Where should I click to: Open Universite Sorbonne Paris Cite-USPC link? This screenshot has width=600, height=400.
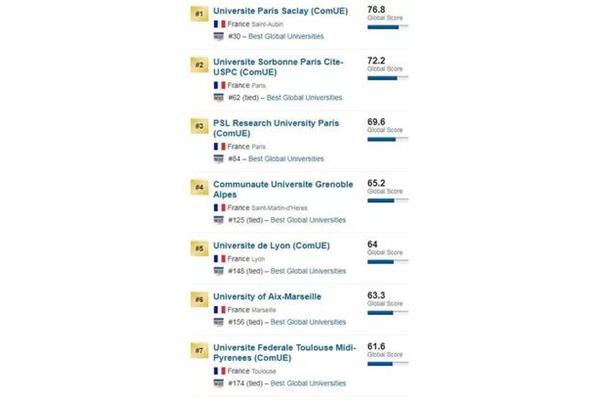[x=278, y=67]
